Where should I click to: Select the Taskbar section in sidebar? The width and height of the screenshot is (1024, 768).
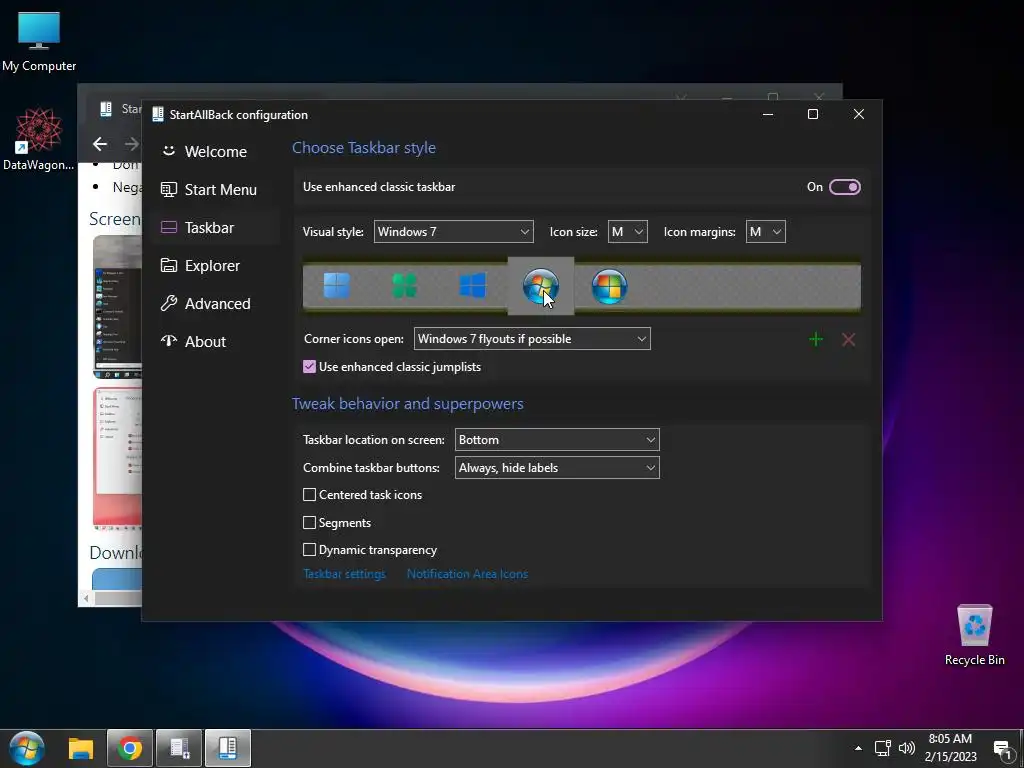pos(216,227)
